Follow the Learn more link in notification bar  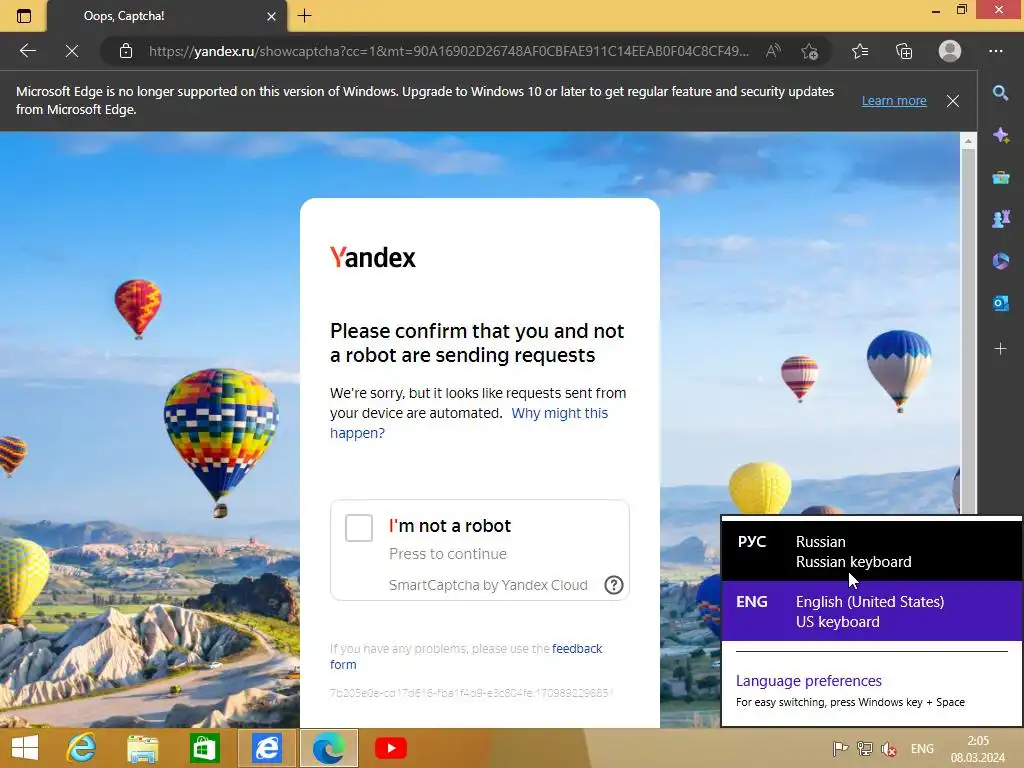coord(894,101)
